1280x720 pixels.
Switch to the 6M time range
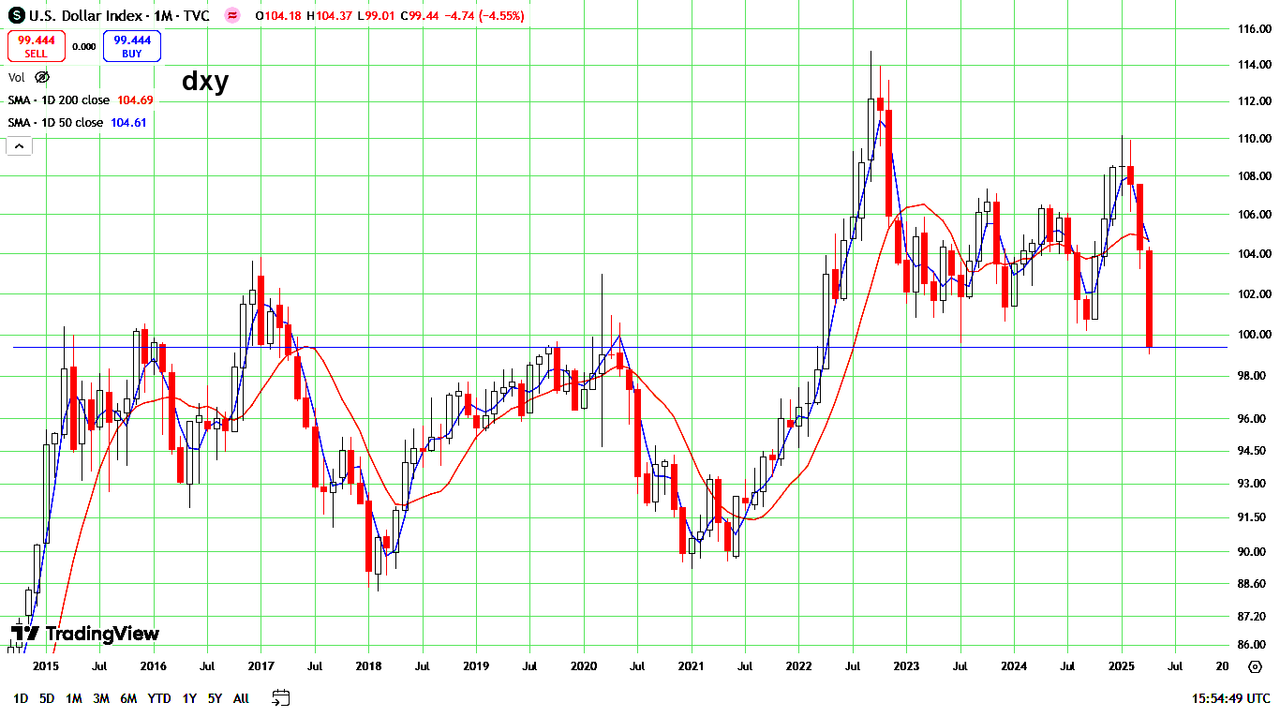point(128,698)
